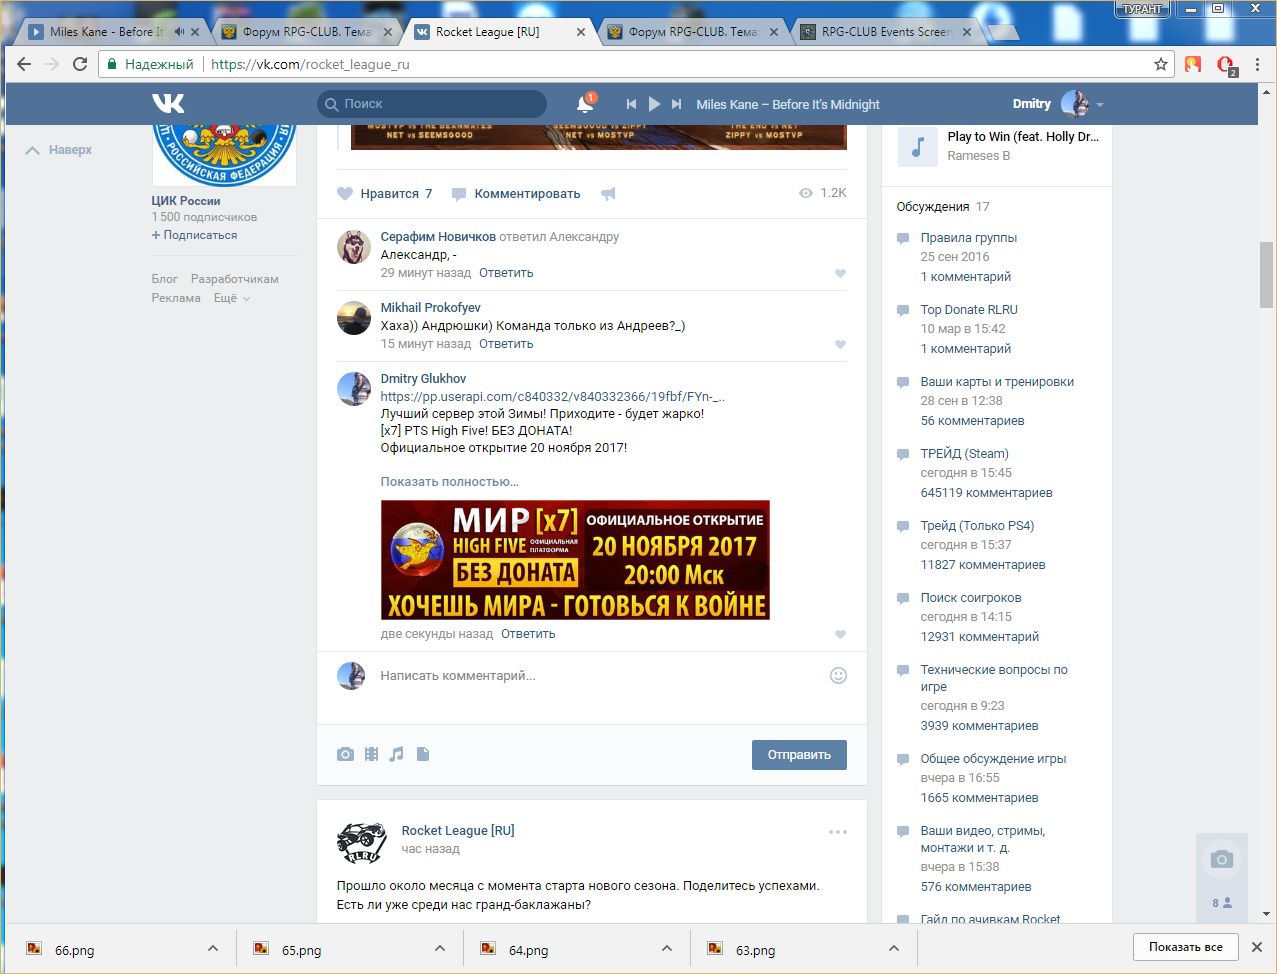Click Наверх to go to the top
1277x974 pixels.
pos(58,150)
